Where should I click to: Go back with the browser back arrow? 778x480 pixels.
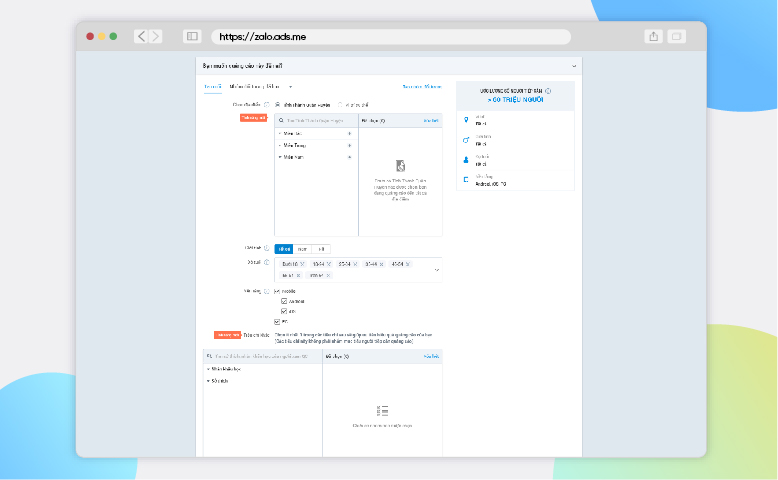pos(141,36)
